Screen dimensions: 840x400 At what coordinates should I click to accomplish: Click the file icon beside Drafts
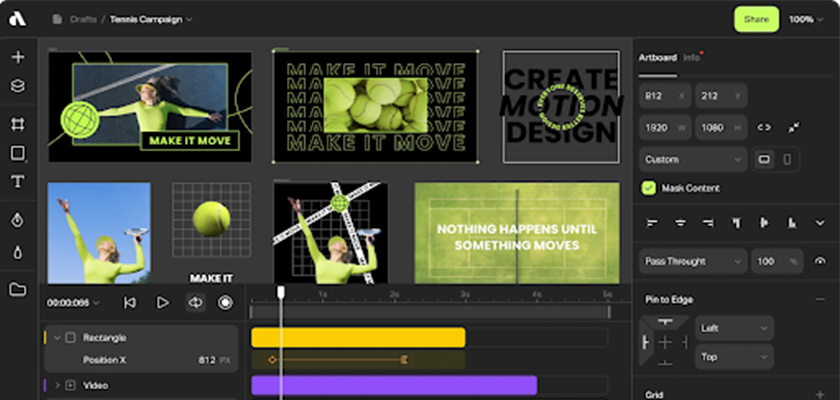pos(57,19)
